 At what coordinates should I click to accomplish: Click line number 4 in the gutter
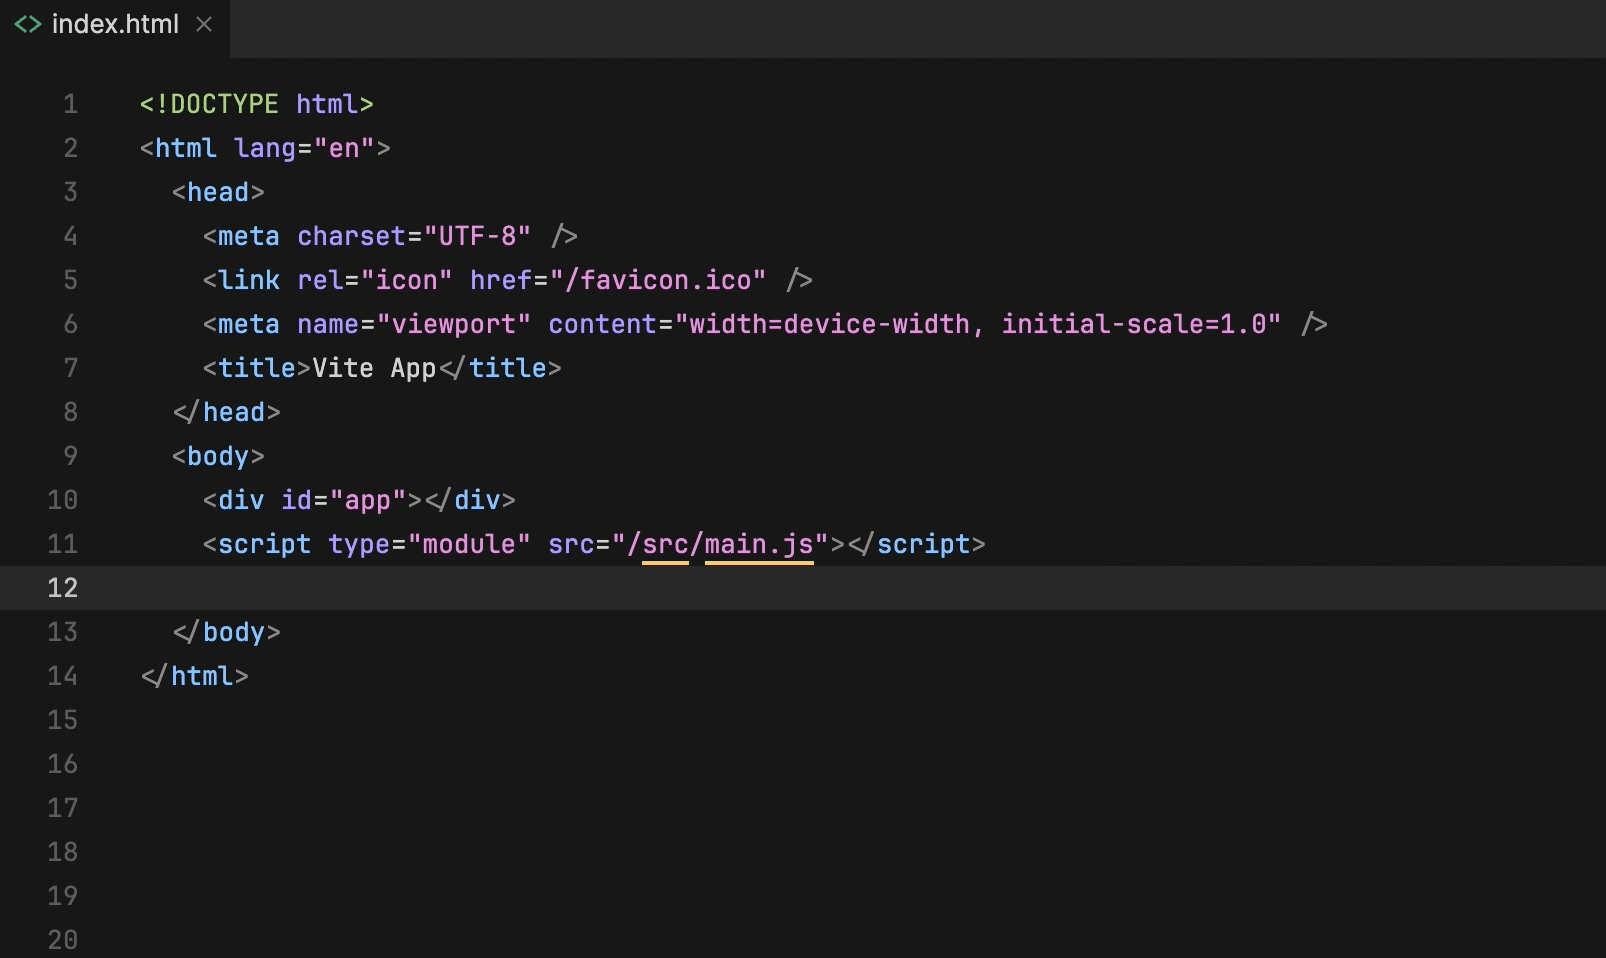point(70,236)
